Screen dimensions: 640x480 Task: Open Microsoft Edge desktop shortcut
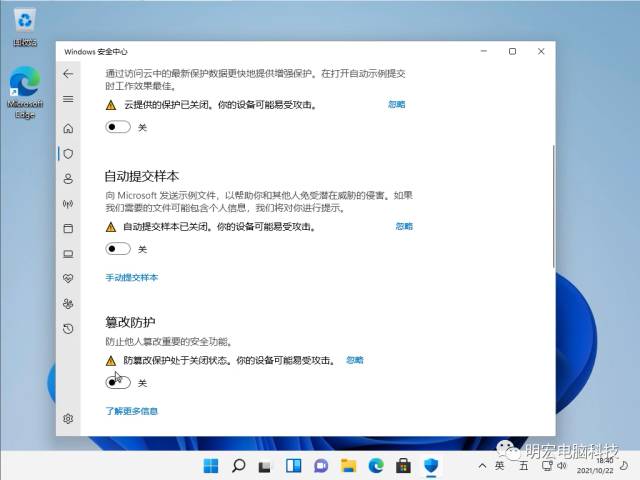click(x=25, y=93)
